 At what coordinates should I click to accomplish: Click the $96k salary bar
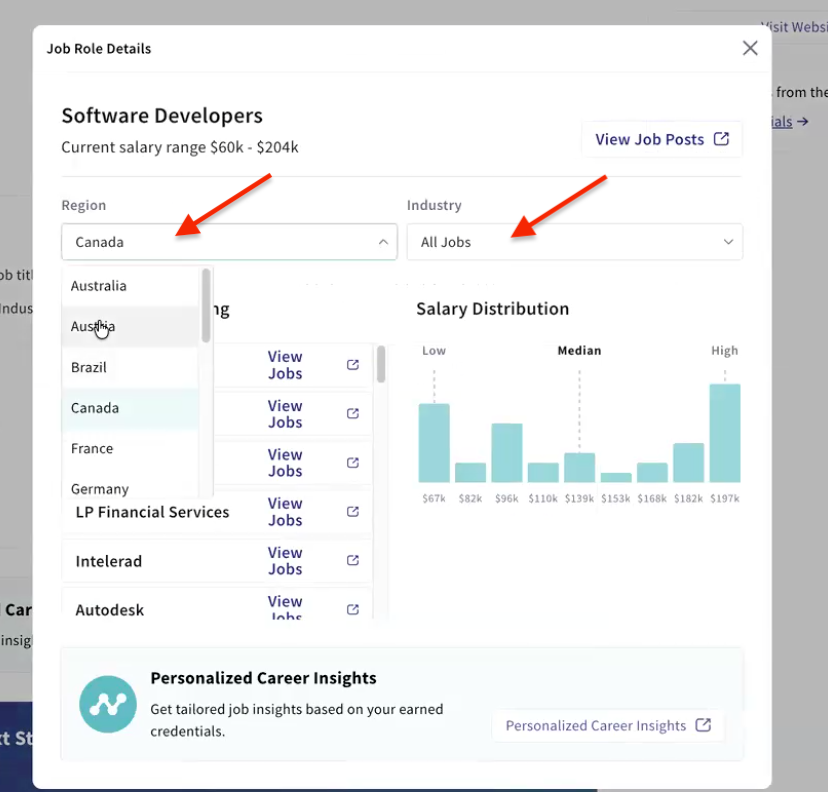point(507,452)
